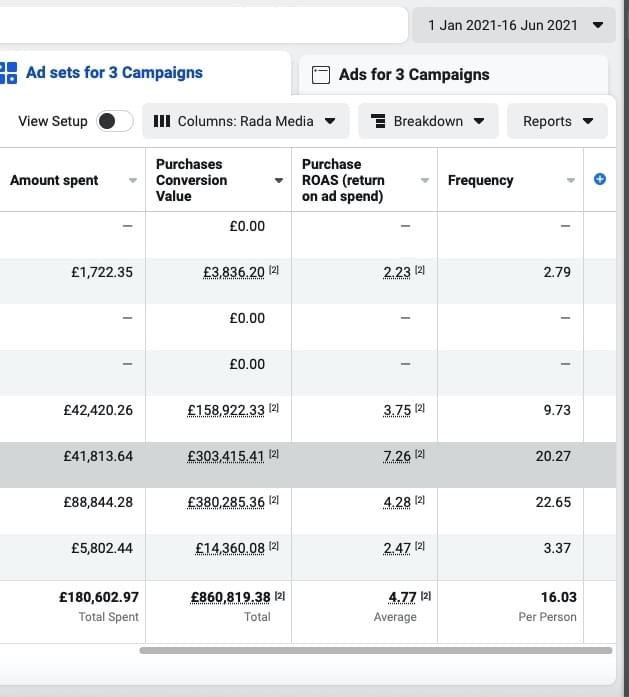629x697 pixels.
Task: Open the Reports dropdown menu
Action: pos(557,121)
